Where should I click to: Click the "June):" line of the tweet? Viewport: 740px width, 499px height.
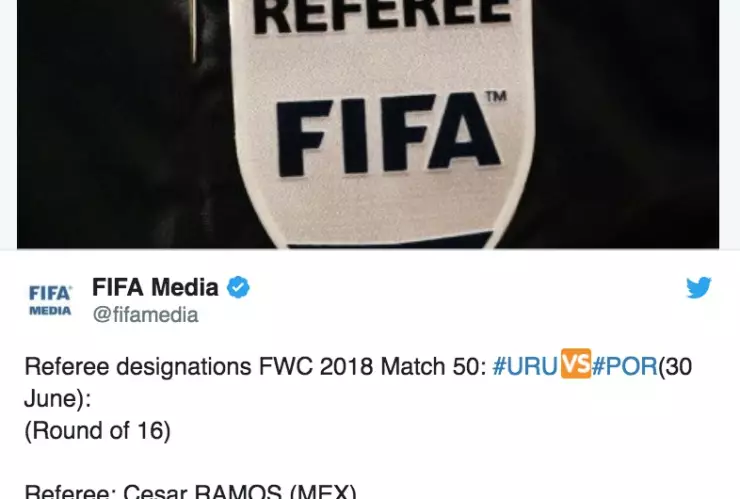57,399
